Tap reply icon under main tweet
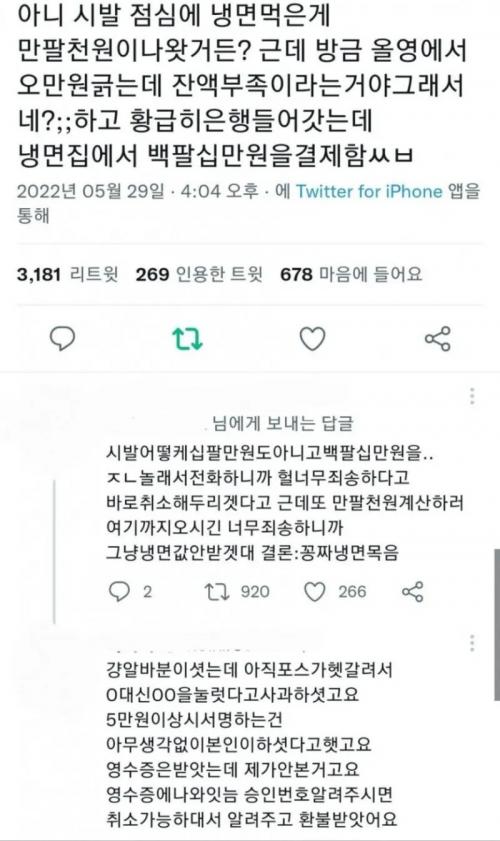The width and height of the screenshot is (500, 841). pyautogui.click(x=62, y=339)
